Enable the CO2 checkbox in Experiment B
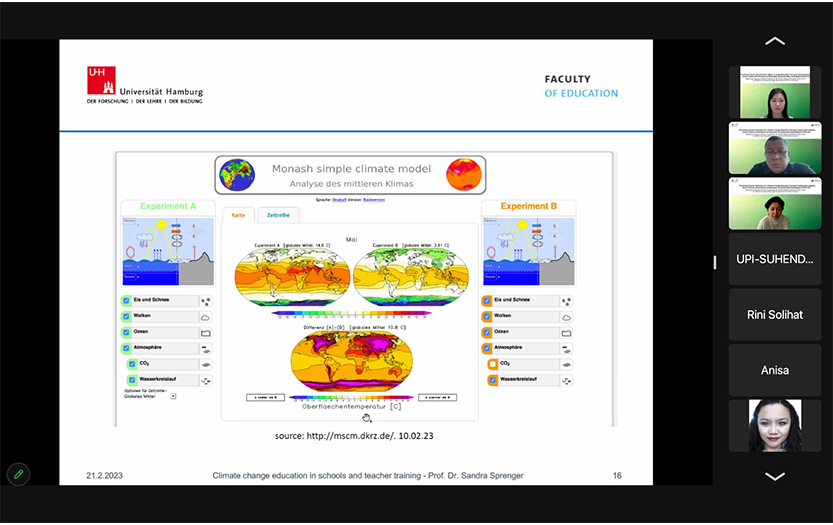 (493, 364)
